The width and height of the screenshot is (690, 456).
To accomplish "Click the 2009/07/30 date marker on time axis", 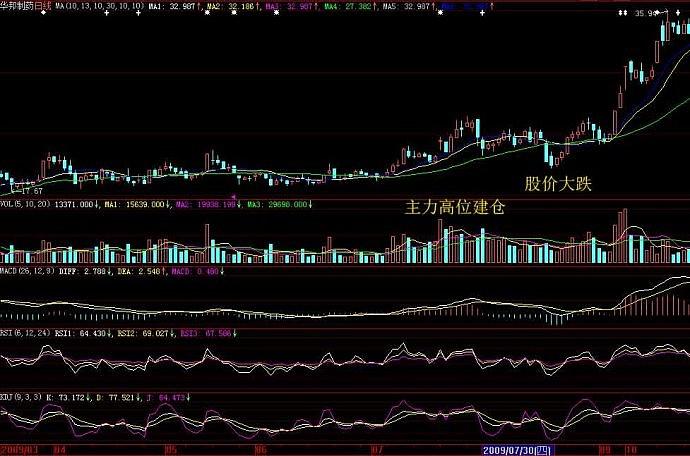I will click(516, 450).
